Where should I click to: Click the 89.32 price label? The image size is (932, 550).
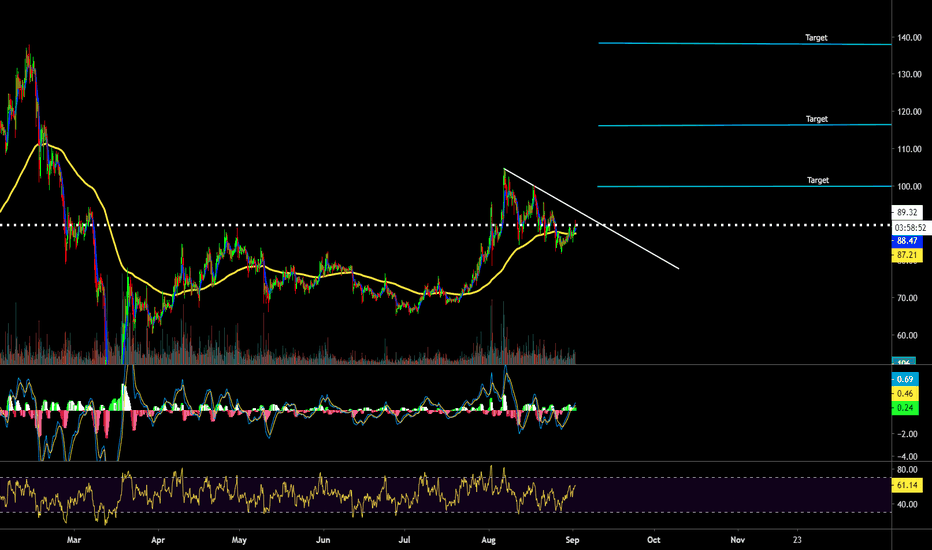pyautogui.click(x=907, y=212)
